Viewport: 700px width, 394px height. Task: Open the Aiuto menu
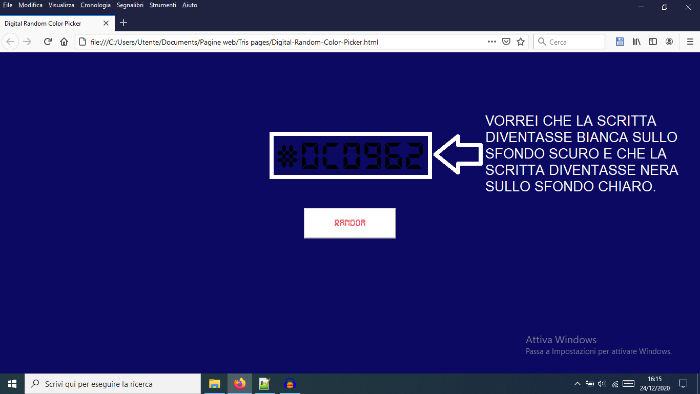click(190, 5)
